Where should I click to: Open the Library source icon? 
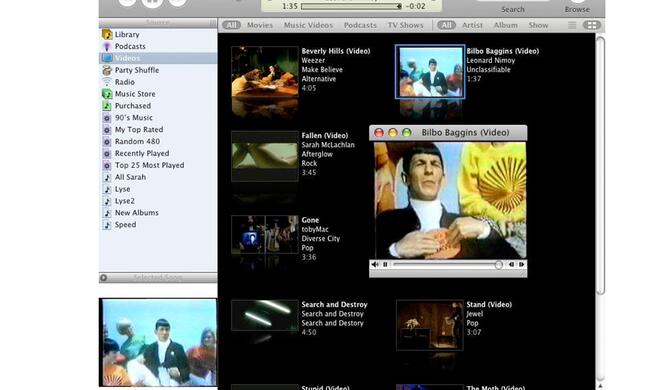coord(107,34)
